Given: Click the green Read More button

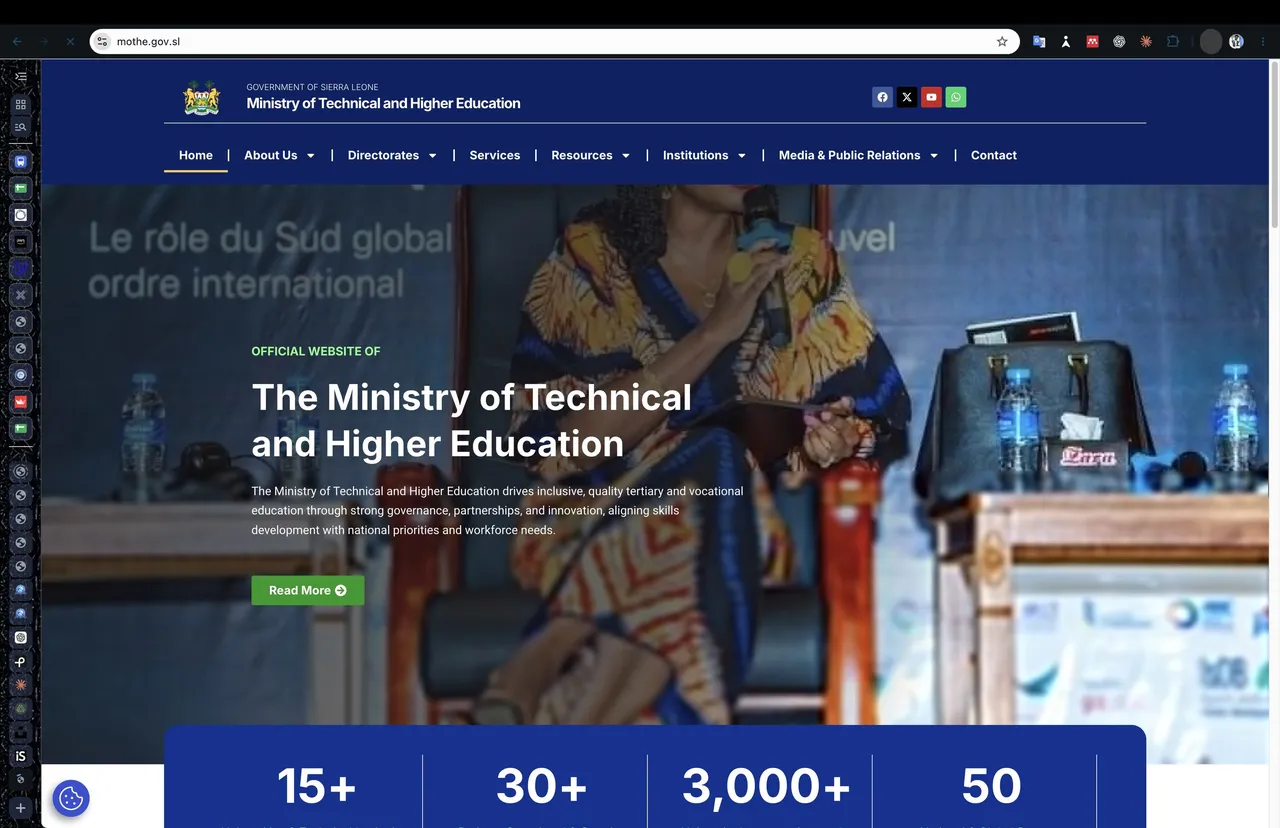Looking at the screenshot, I should tap(308, 590).
